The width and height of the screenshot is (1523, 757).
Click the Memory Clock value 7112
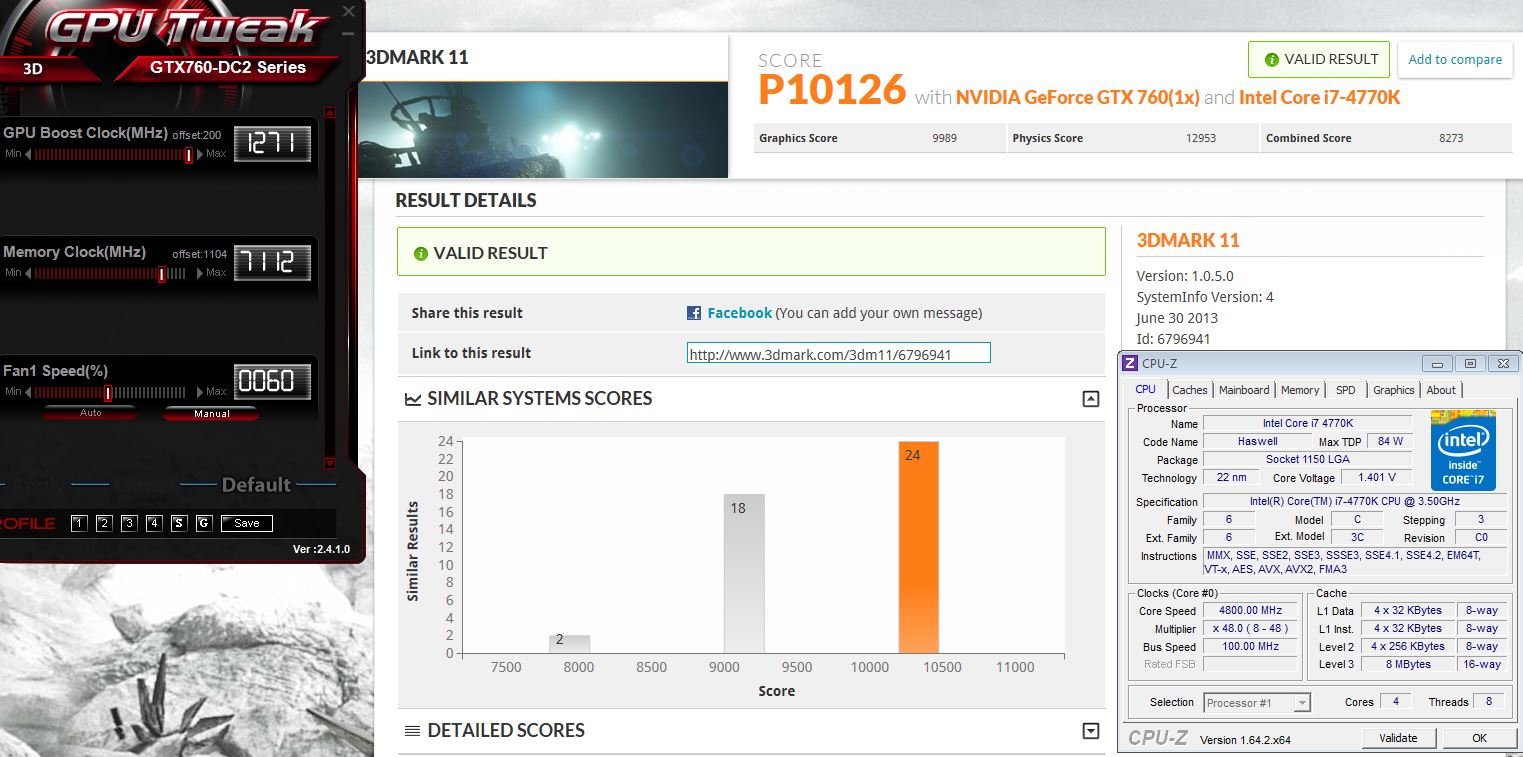coord(272,263)
